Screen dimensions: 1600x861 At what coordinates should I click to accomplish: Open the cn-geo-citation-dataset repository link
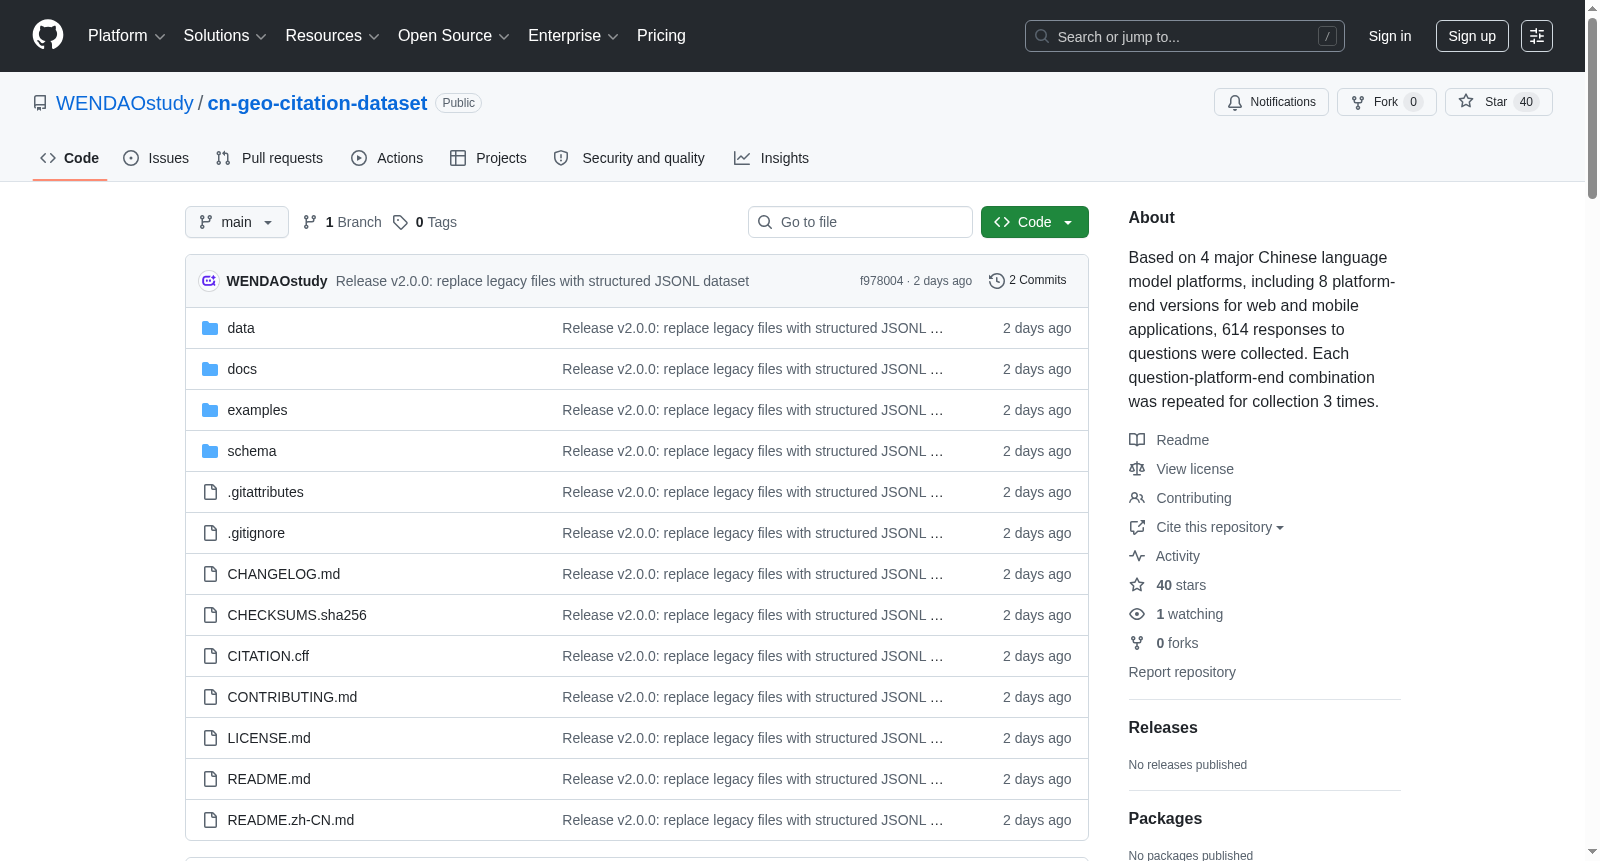click(317, 103)
